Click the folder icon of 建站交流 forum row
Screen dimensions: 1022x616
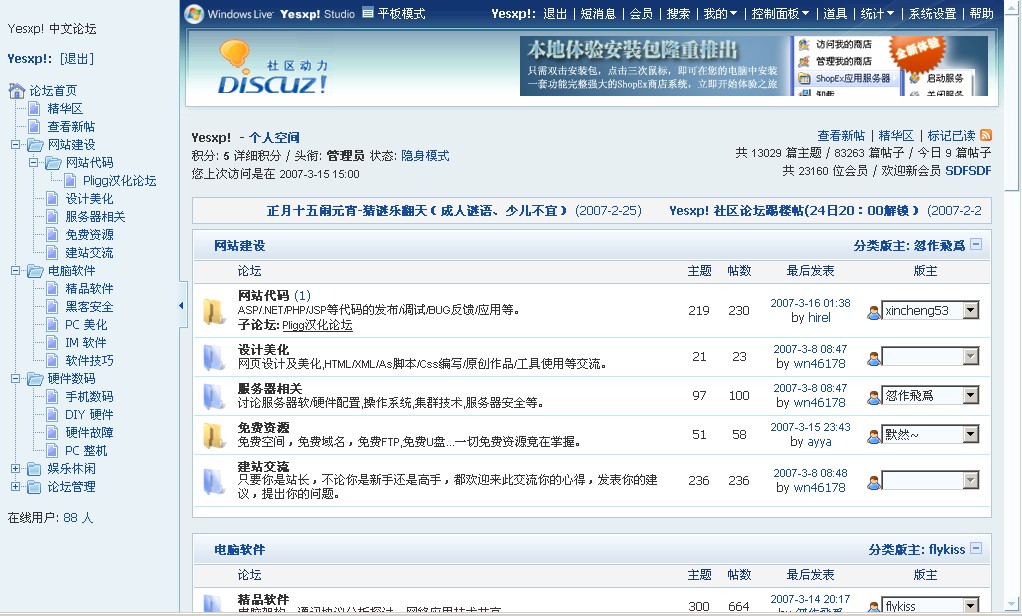point(214,481)
